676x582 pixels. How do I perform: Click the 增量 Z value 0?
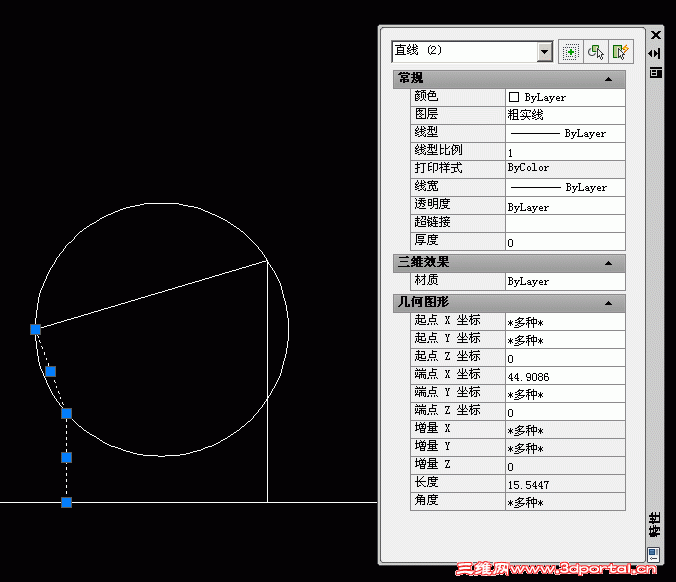565,466
